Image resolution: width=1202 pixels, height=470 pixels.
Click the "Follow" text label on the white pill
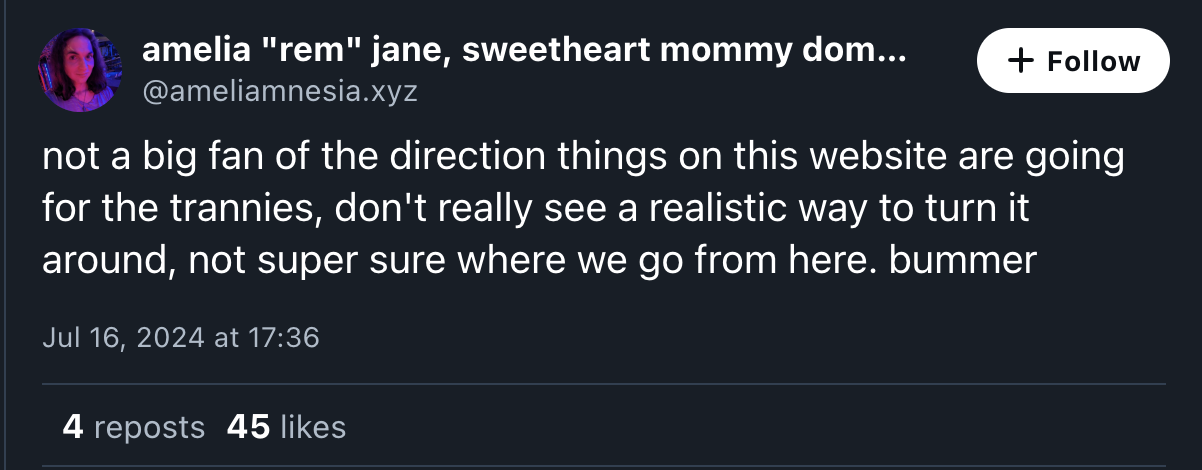click(1094, 62)
